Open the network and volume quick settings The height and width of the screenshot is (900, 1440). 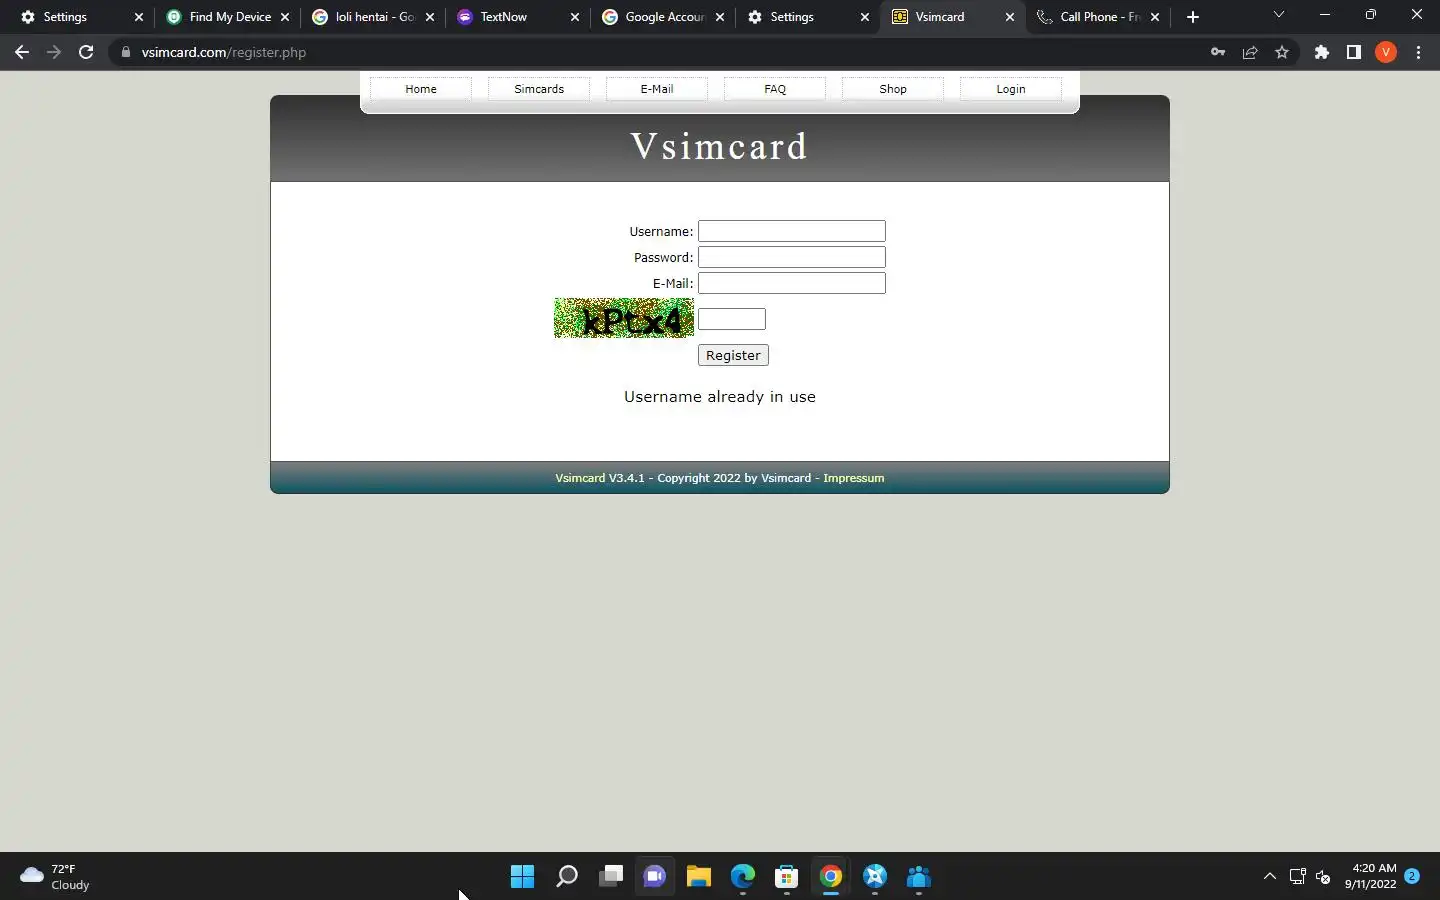1310,877
